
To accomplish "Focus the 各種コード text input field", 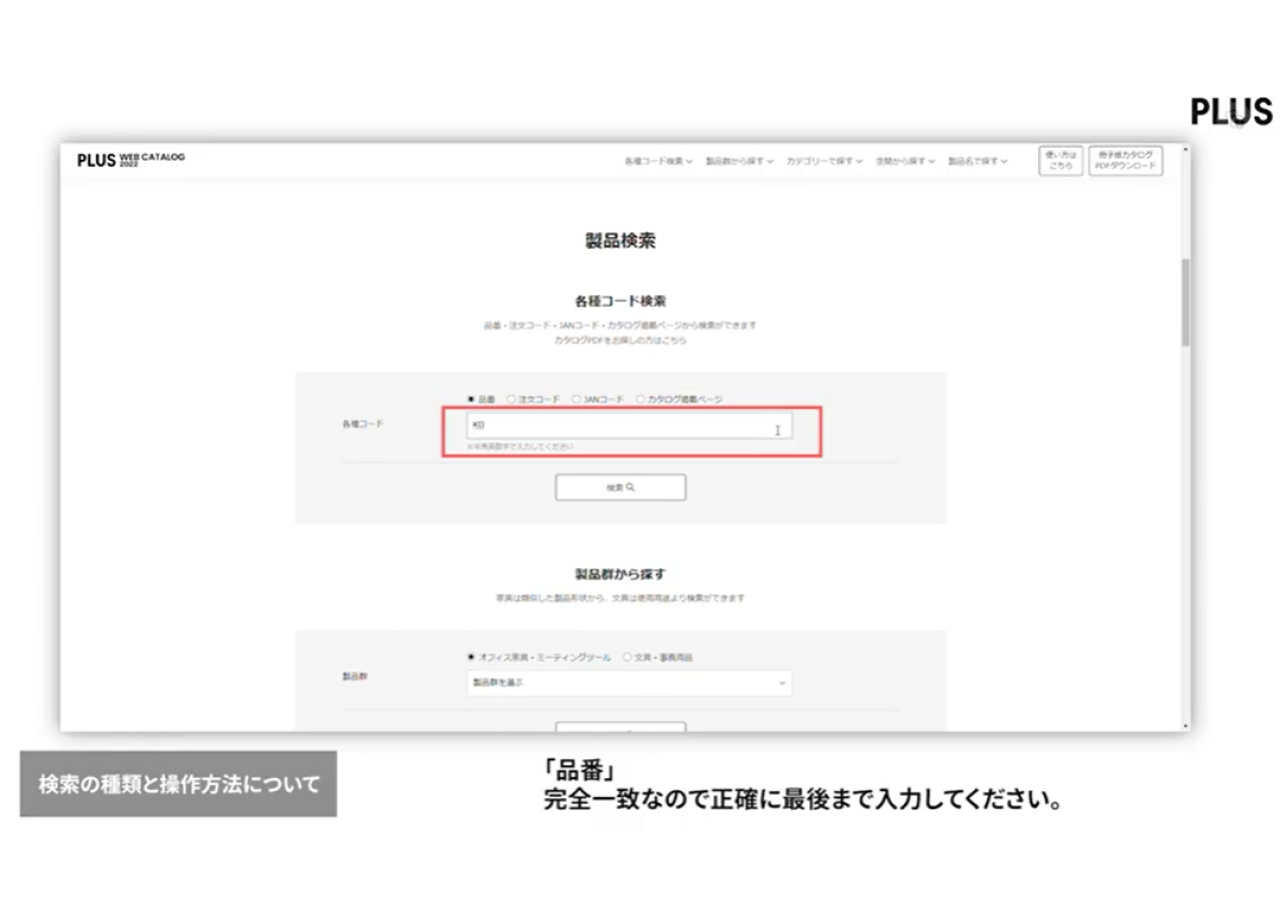I will (x=629, y=426).
